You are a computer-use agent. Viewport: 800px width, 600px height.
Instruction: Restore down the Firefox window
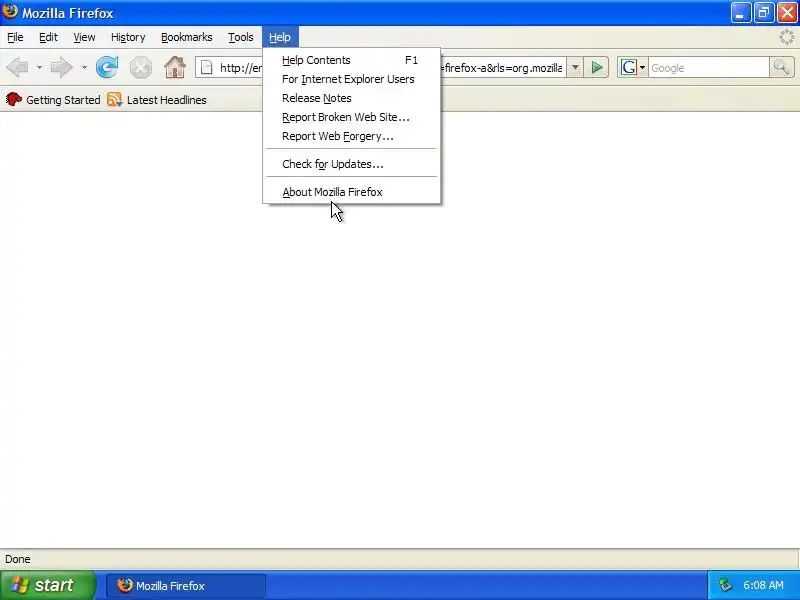[x=764, y=13]
